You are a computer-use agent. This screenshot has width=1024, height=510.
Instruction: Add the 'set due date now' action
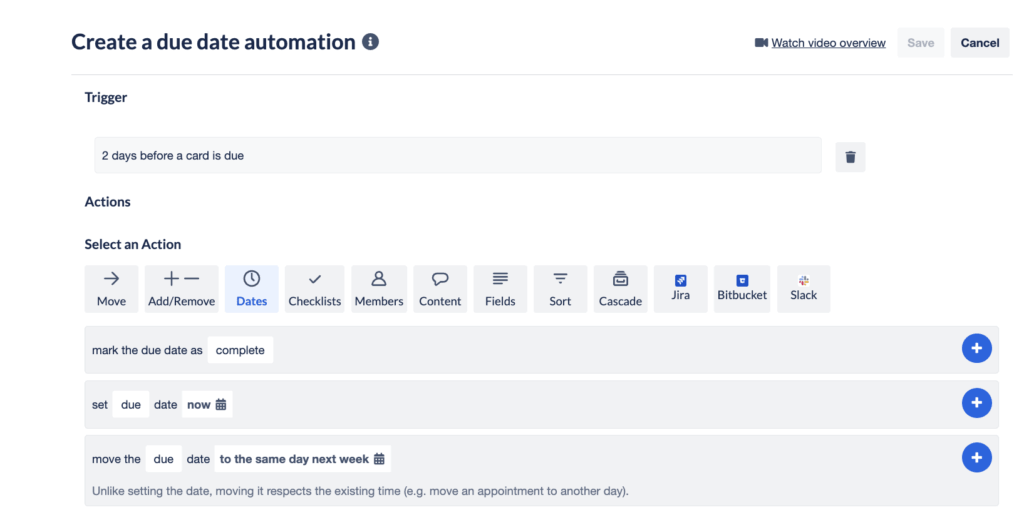(976, 403)
